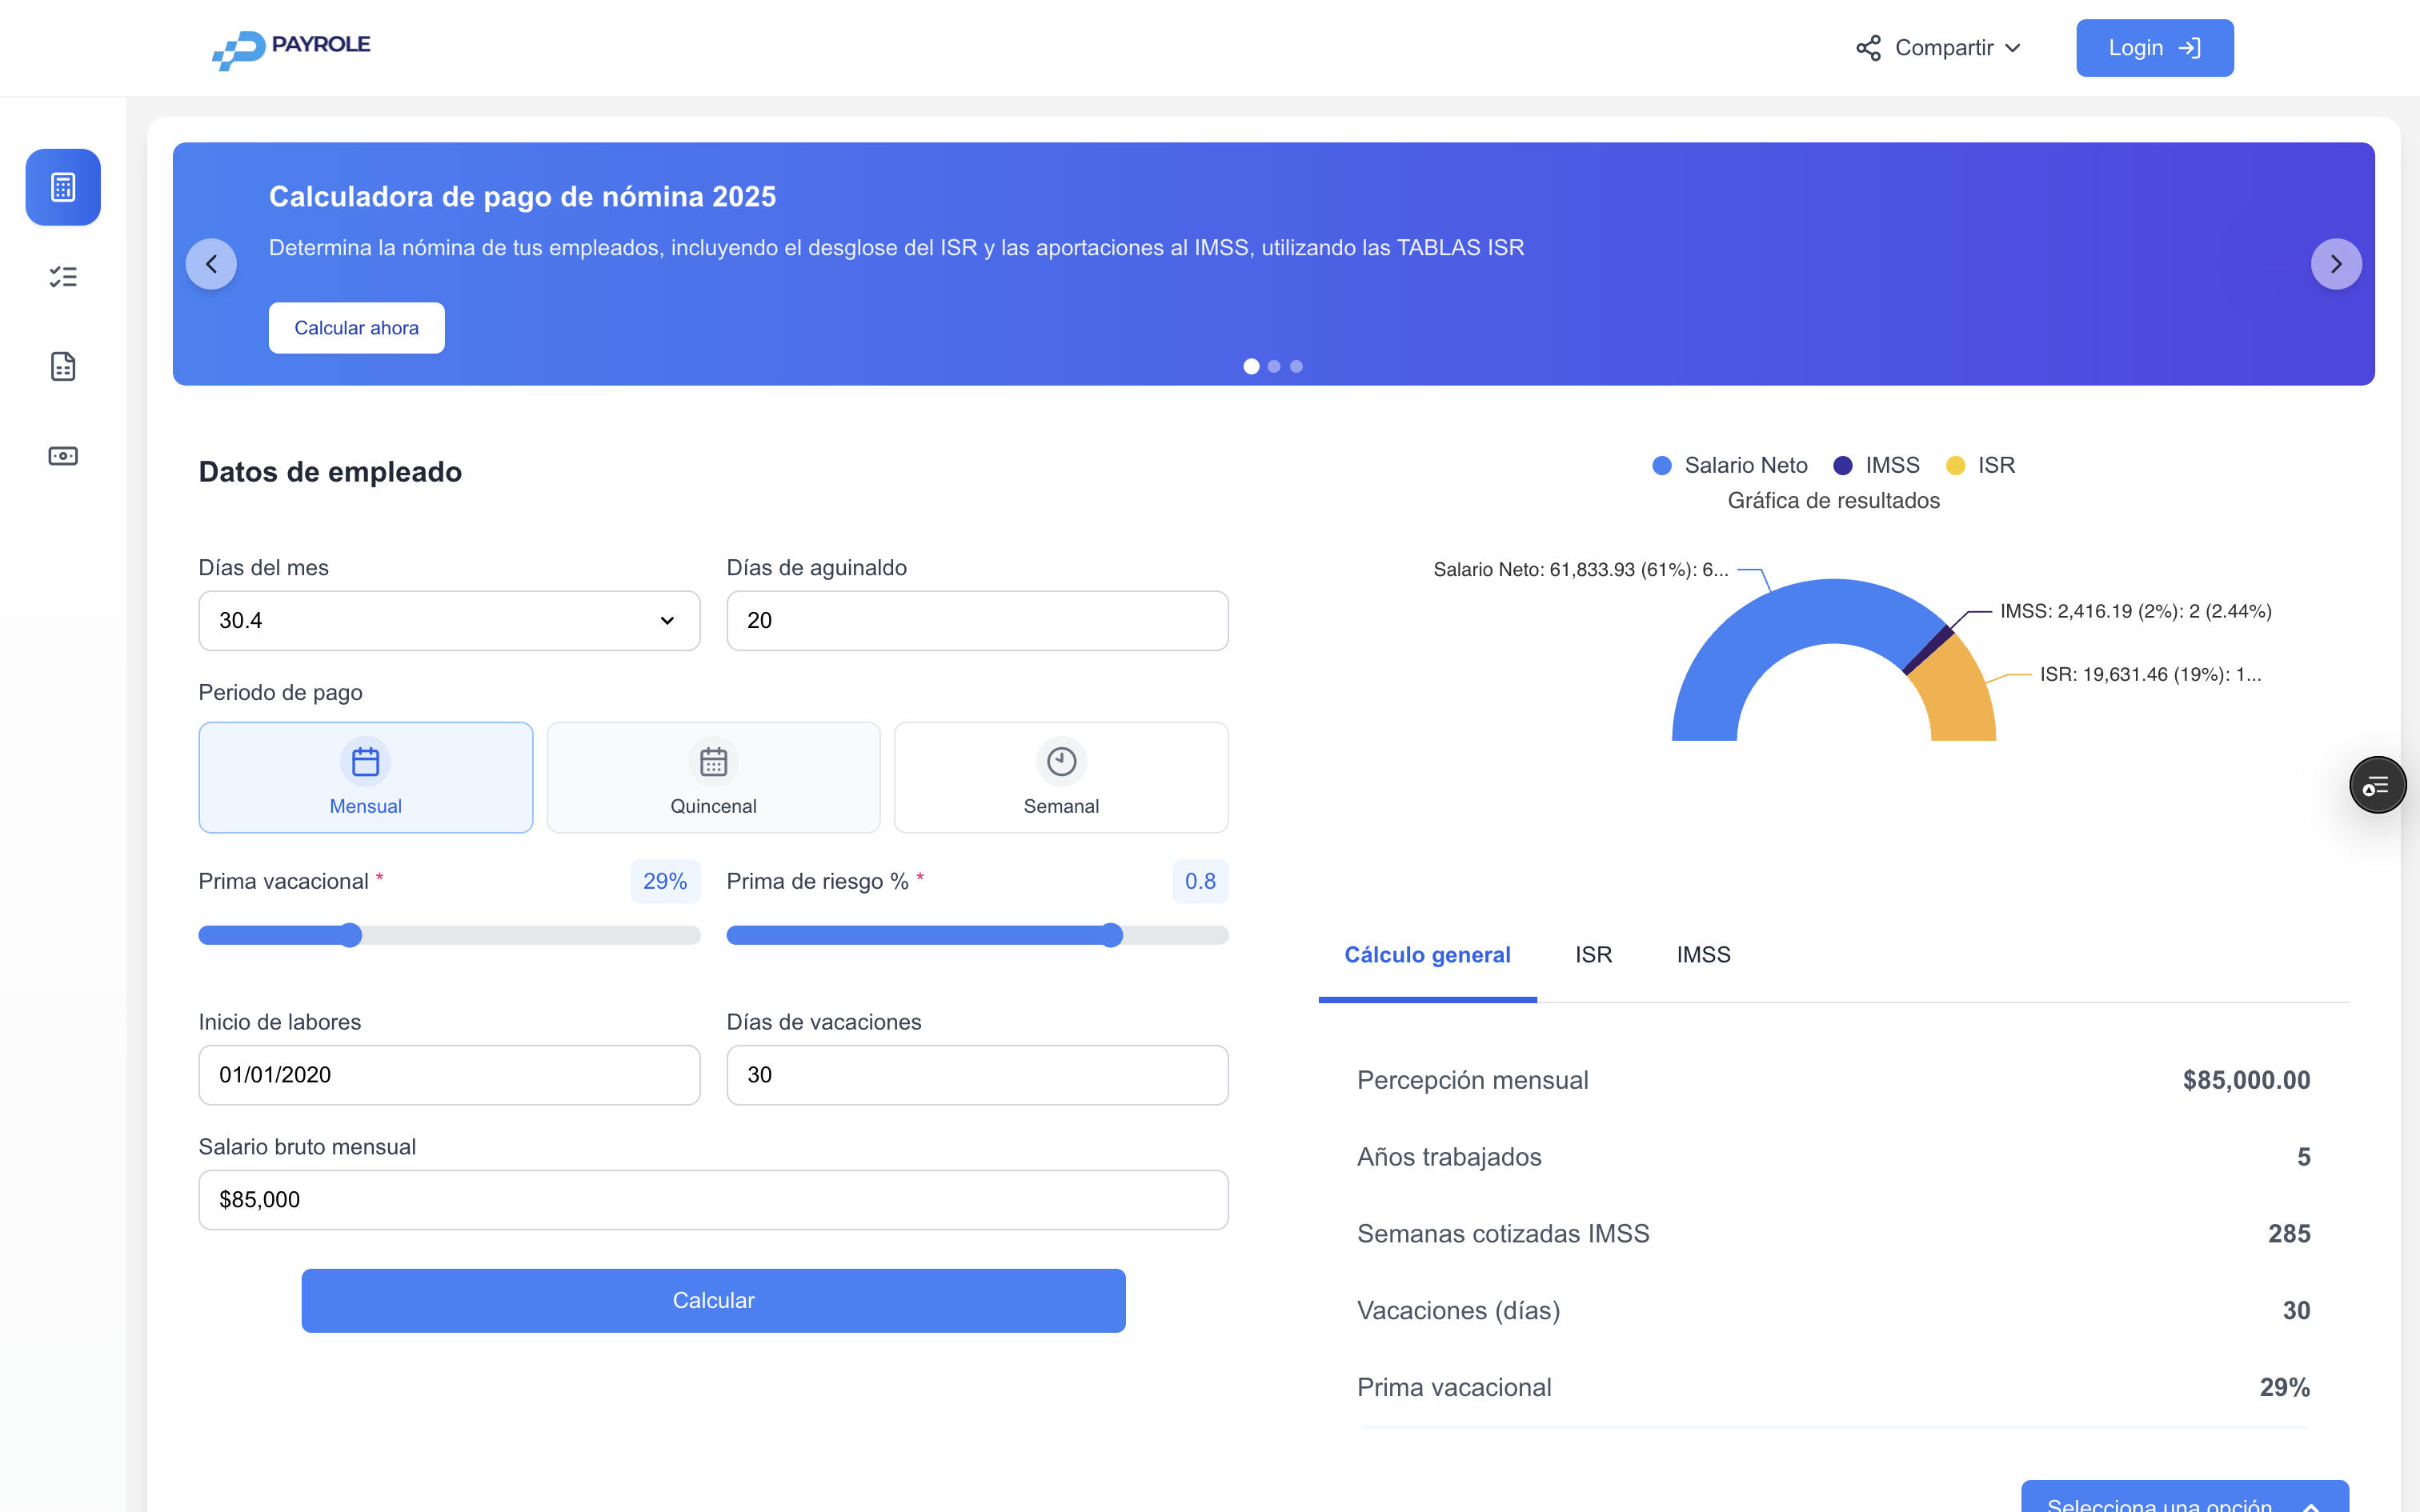This screenshot has height=1512, width=2420.
Task: Toggle the Salario Neto legend item
Action: [1730, 464]
